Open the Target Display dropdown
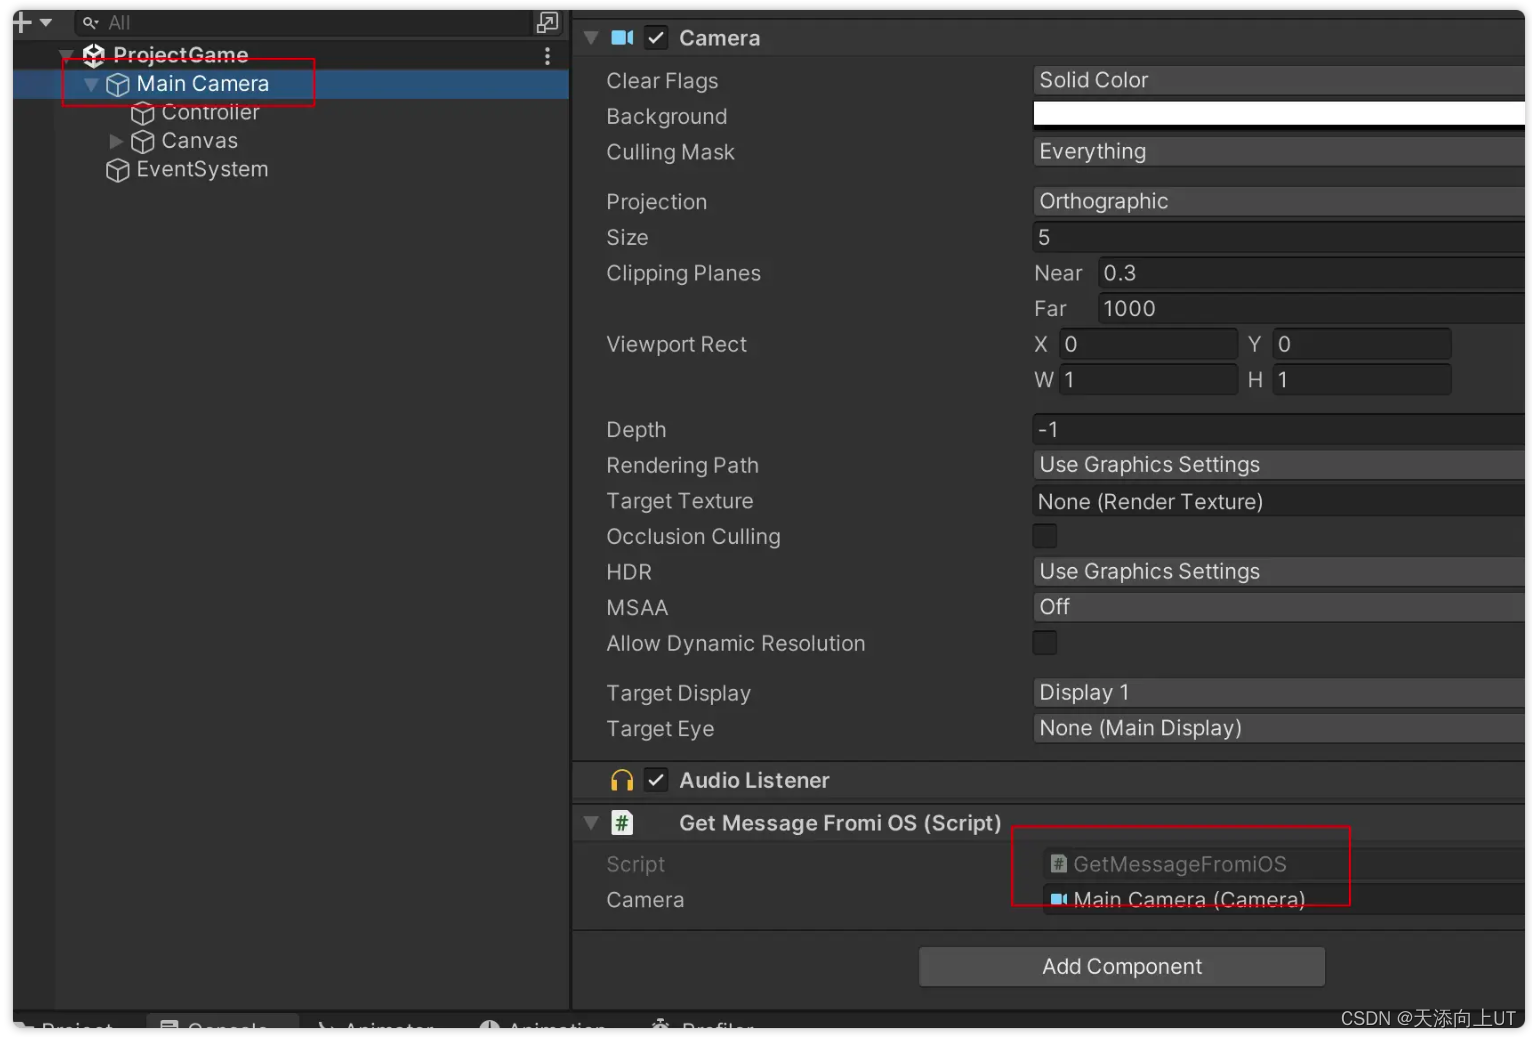The width and height of the screenshot is (1532, 1038). pyautogui.click(x=1278, y=692)
